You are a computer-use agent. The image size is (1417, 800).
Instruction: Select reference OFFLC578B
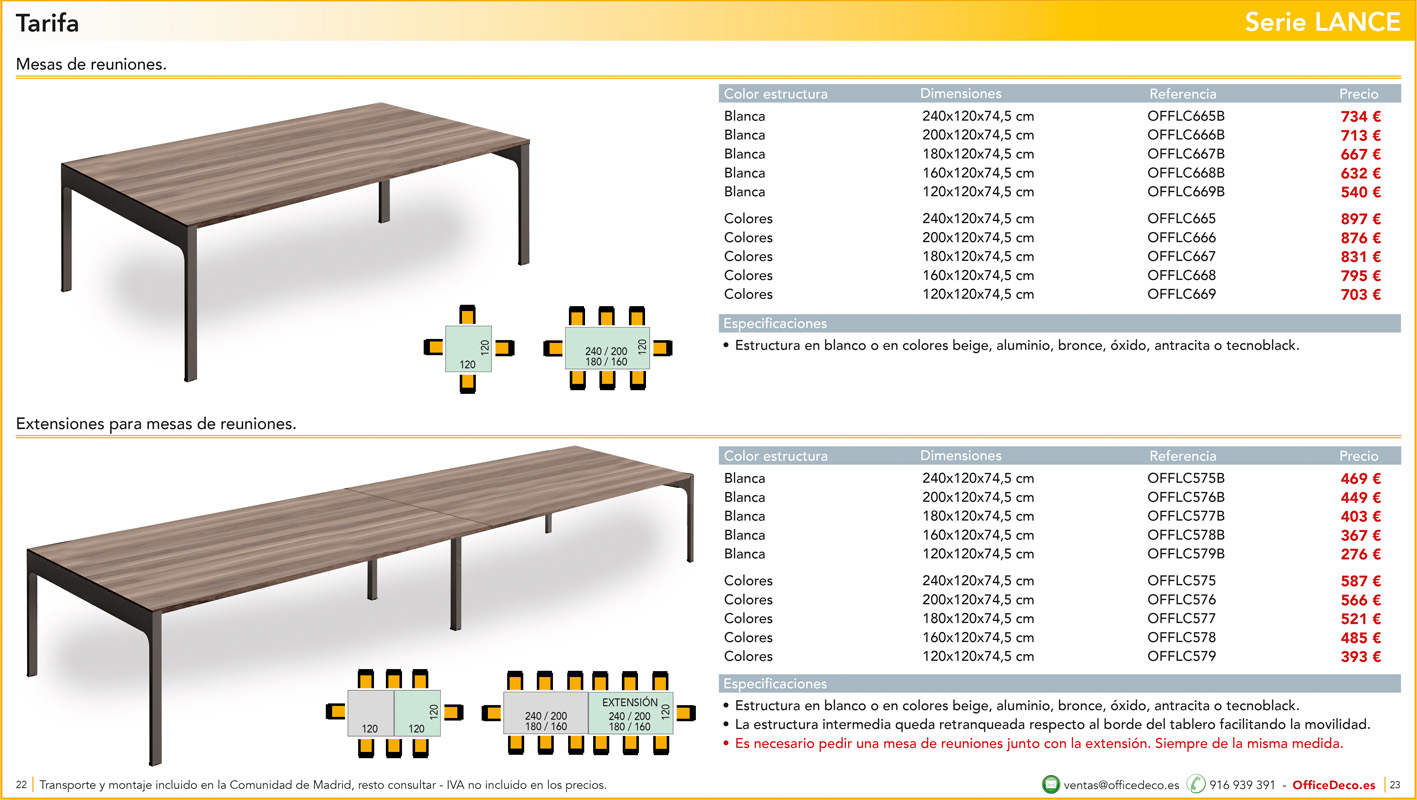[1186, 535]
